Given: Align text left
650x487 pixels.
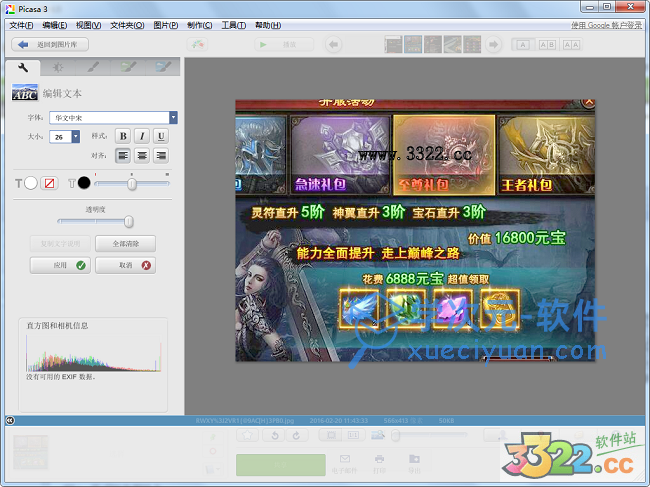Looking at the screenshot, I should pyautogui.click(x=123, y=156).
